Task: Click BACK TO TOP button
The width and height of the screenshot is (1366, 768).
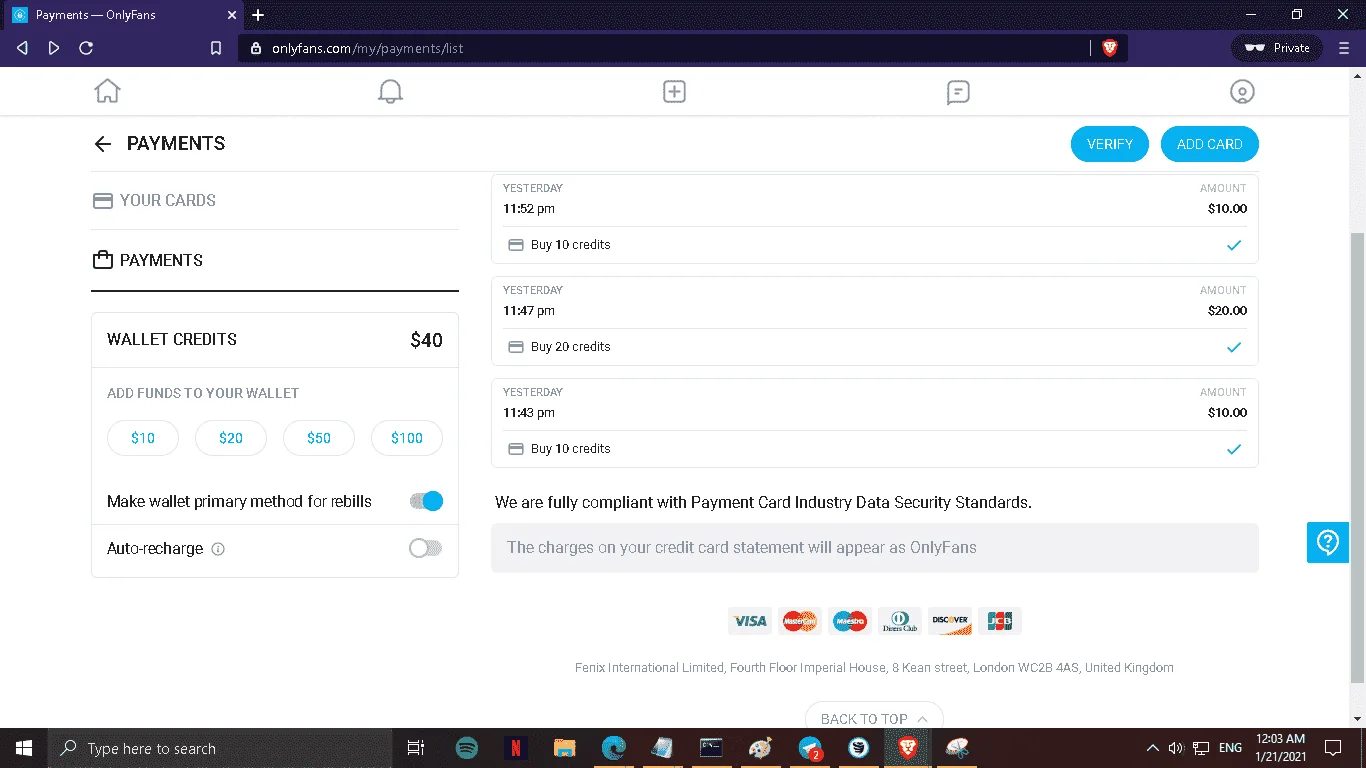Action: tap(874, 717)
